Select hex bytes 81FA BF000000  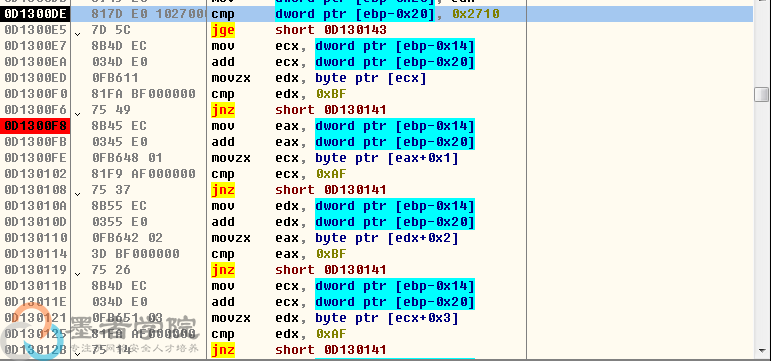(x=144, y=94)
